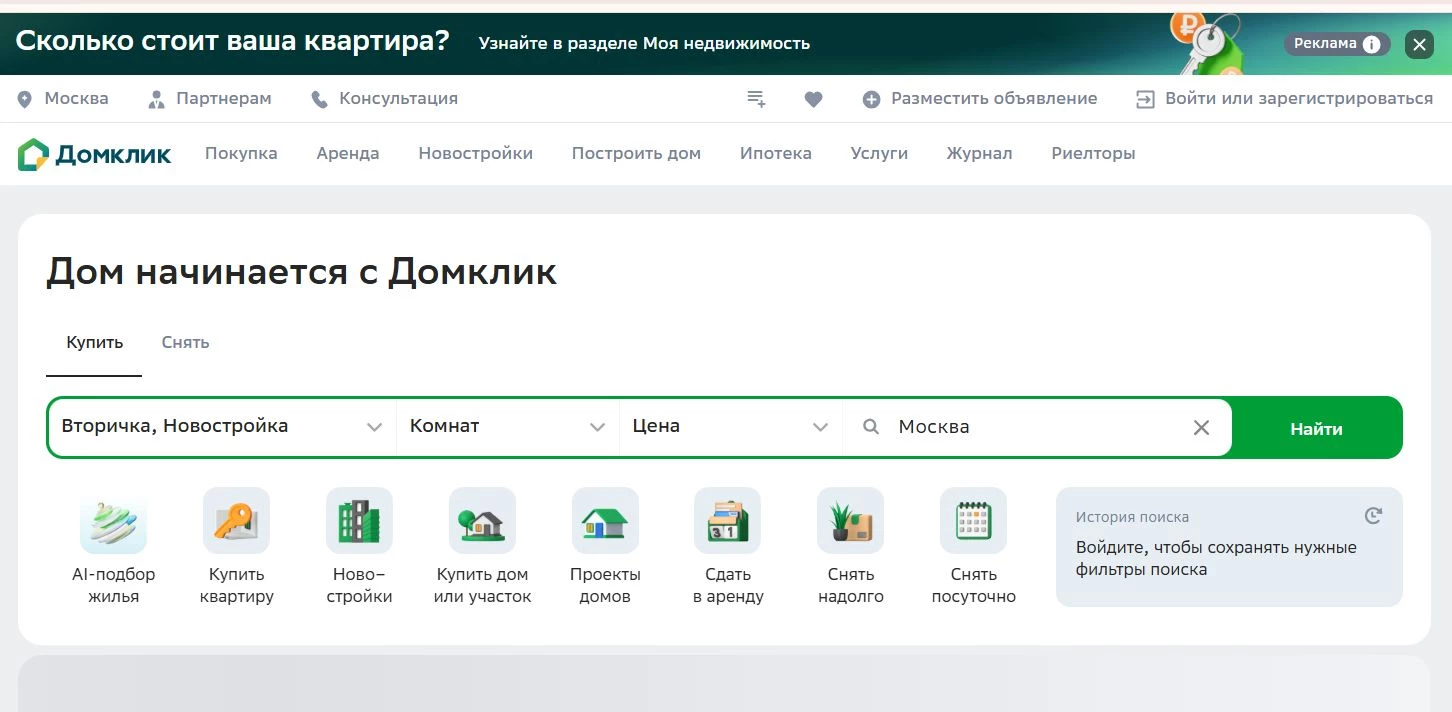Image resolution: width=1452 pixels, height=712 pixels.
Task: Open AI-подбор жилья service
Action: click(x=113, y=520)
